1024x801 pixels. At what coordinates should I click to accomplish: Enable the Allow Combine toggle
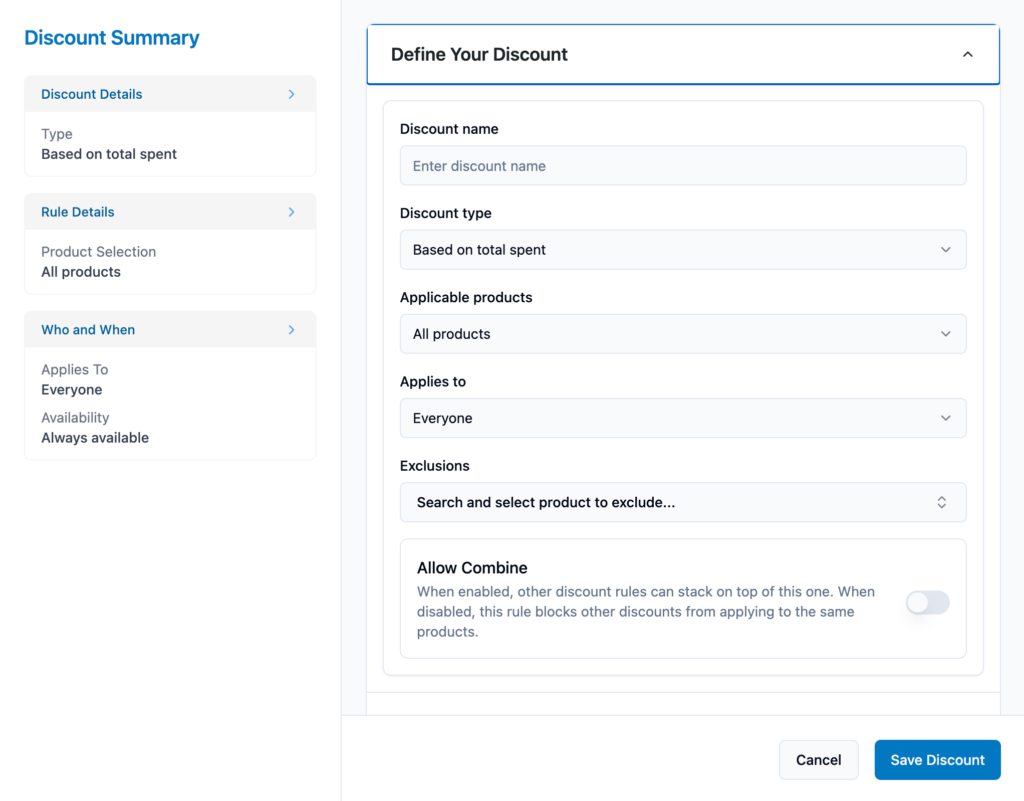coord(927,602)
